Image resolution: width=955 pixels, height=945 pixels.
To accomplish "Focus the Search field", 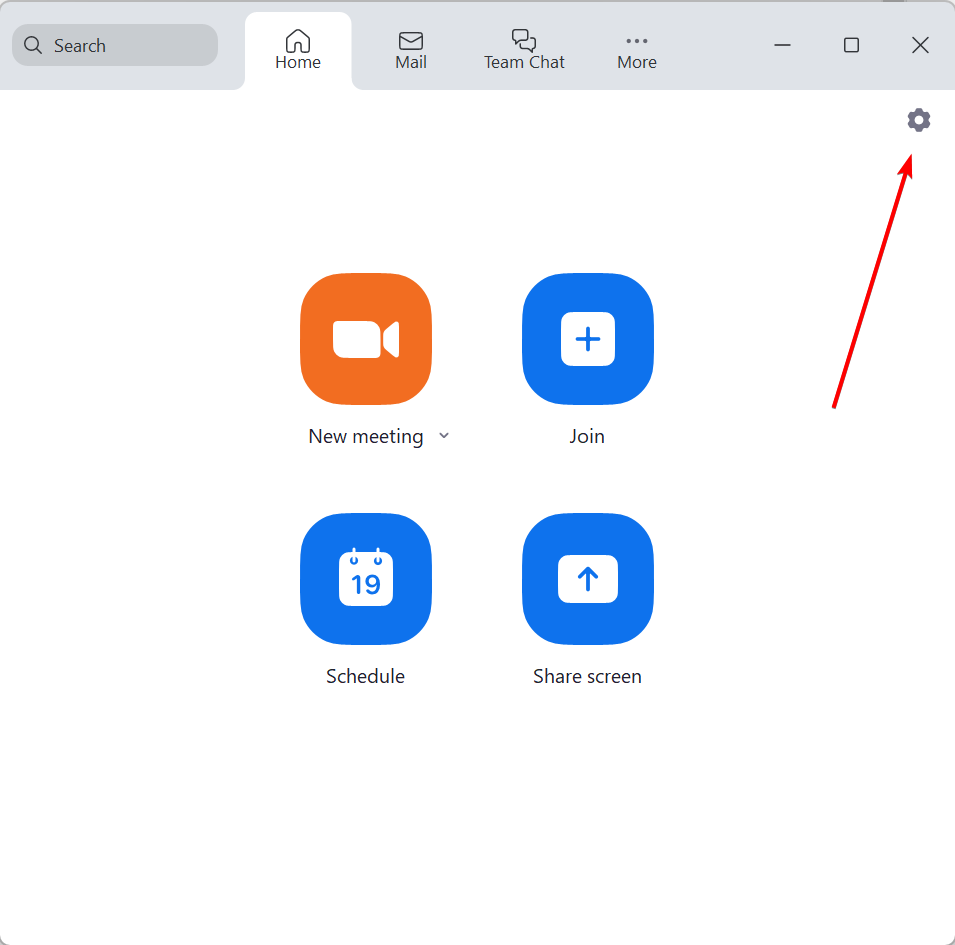I will [115, 45].
